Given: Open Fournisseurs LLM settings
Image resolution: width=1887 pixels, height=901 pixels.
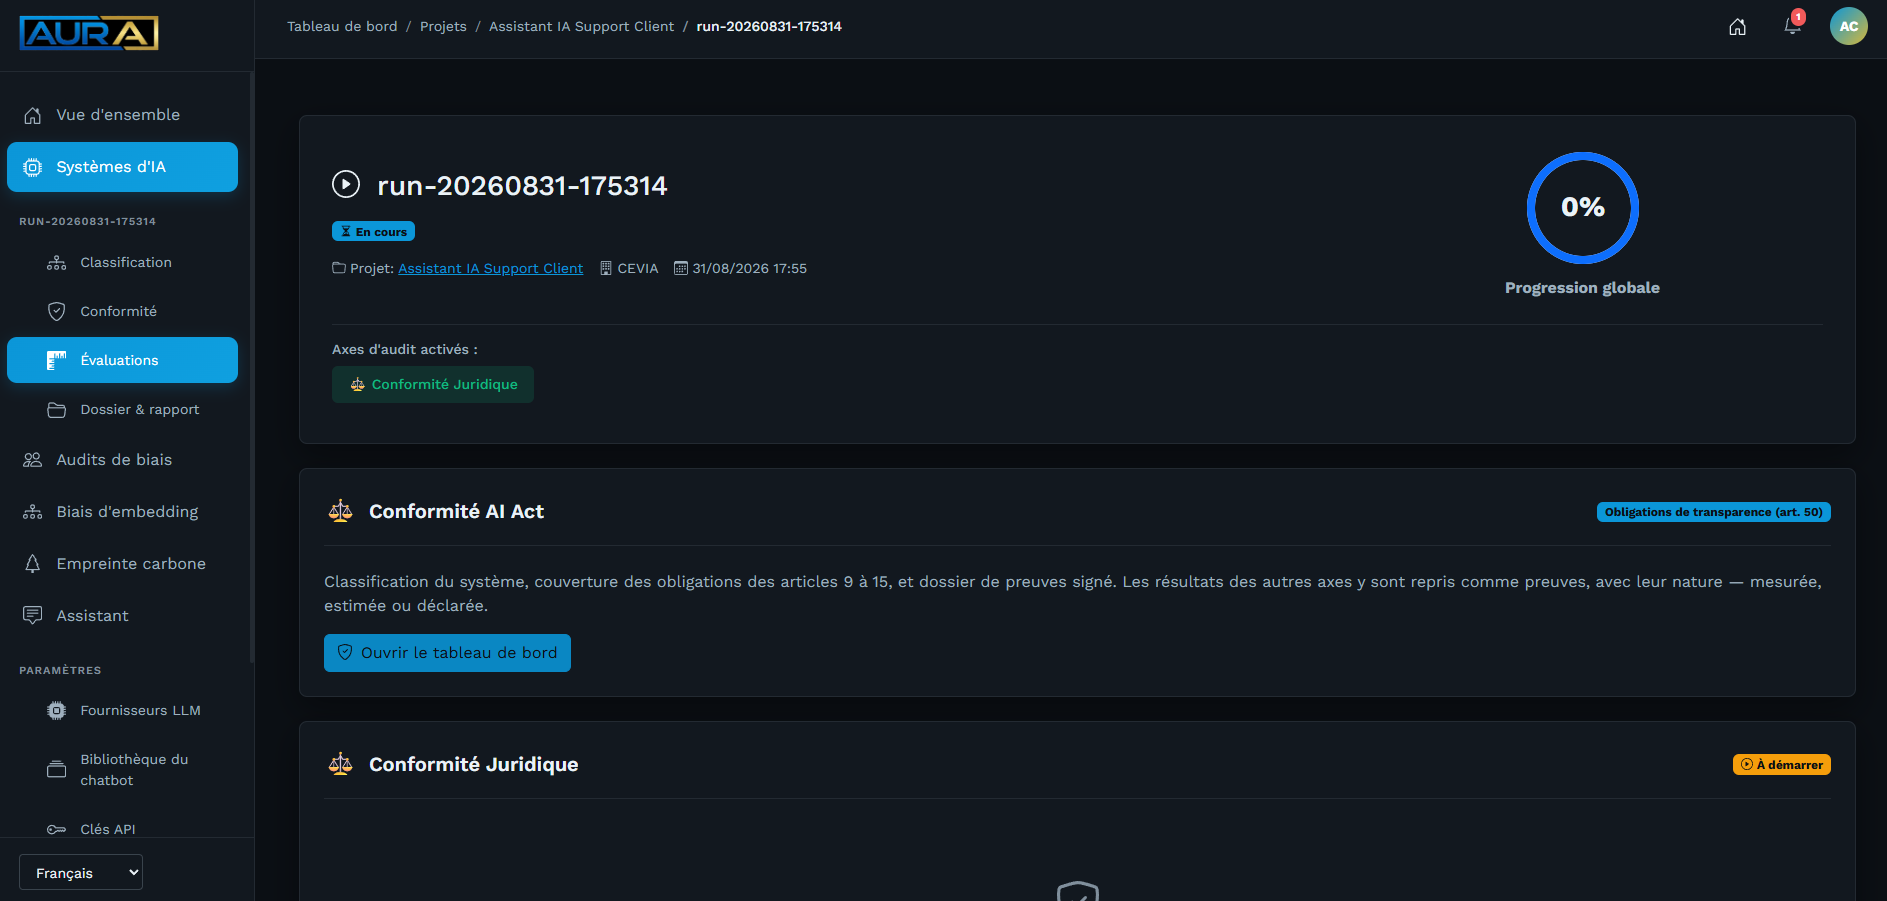Looking at the screenshot, I should (122, 710).
